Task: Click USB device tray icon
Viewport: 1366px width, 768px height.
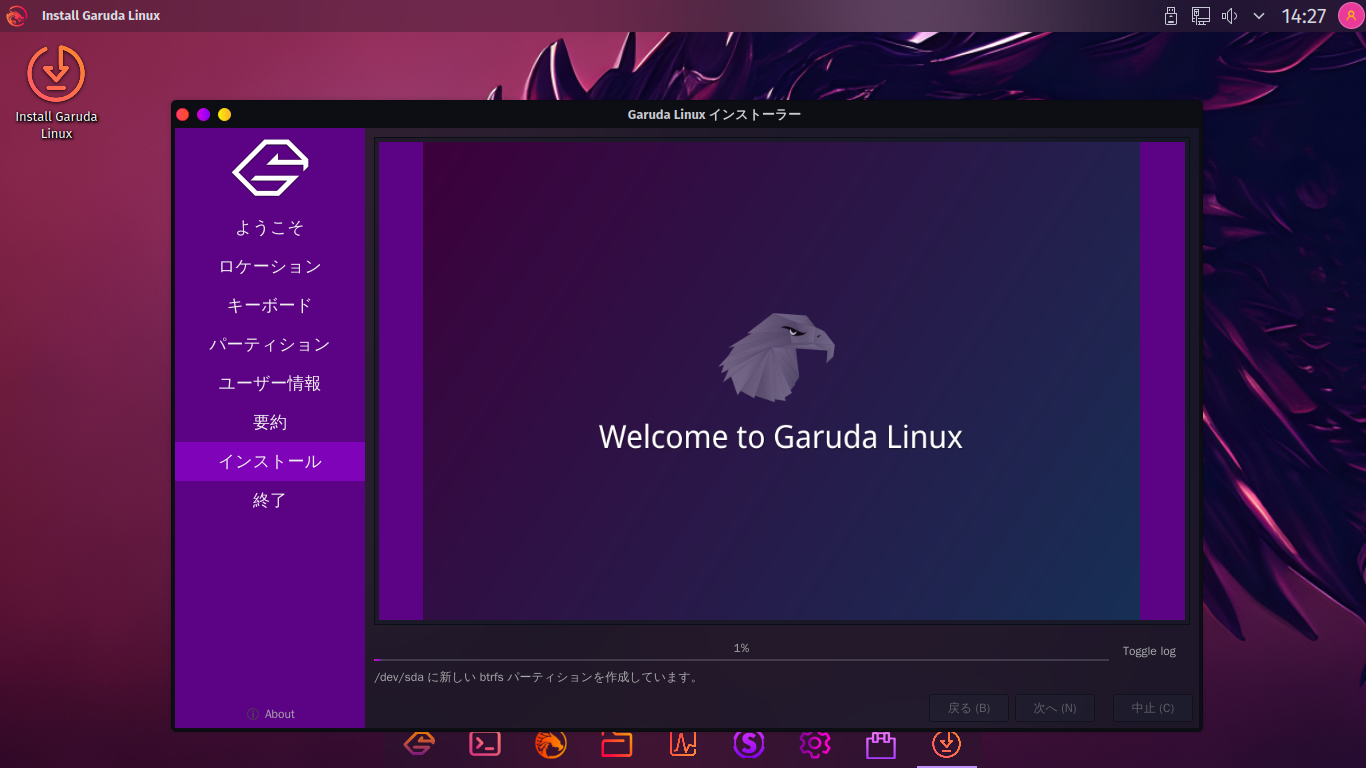Action: [x=1171, y=16]
